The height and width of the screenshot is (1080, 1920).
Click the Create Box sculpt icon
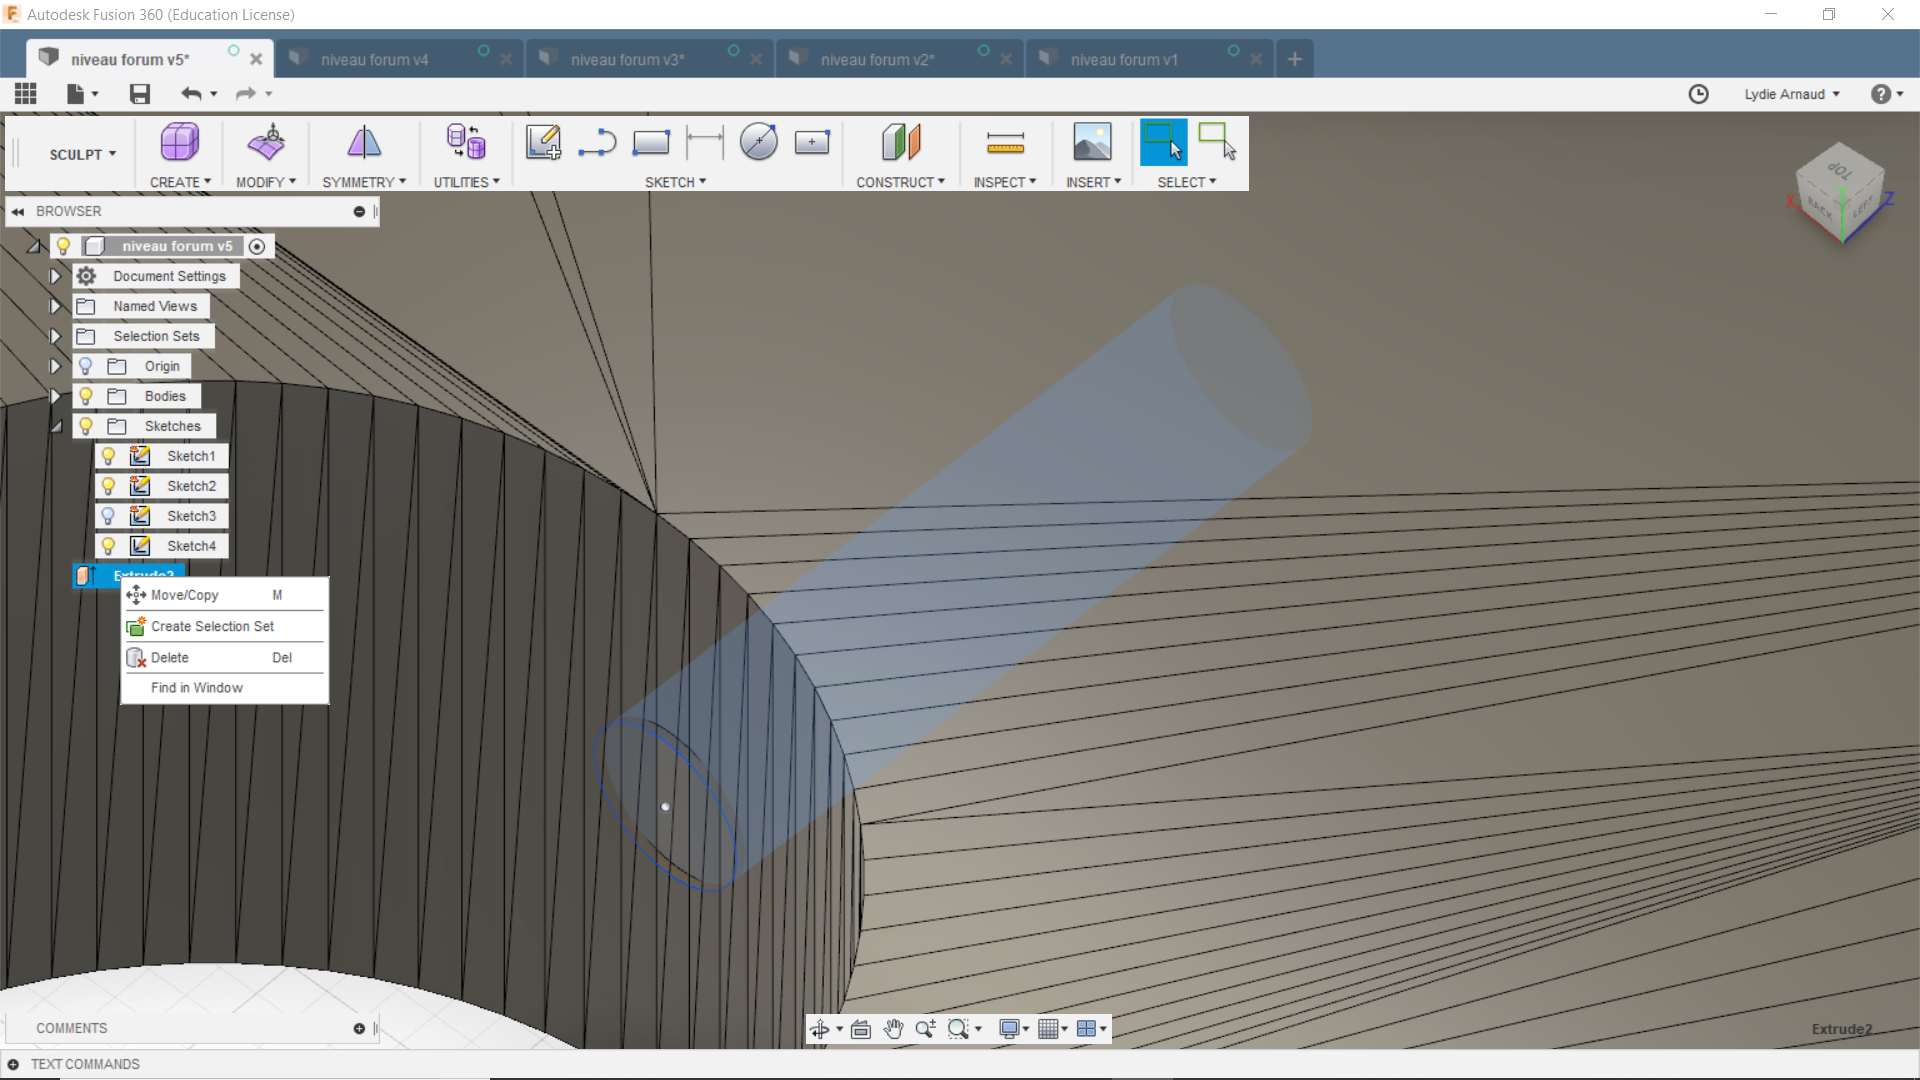(179, 143)
